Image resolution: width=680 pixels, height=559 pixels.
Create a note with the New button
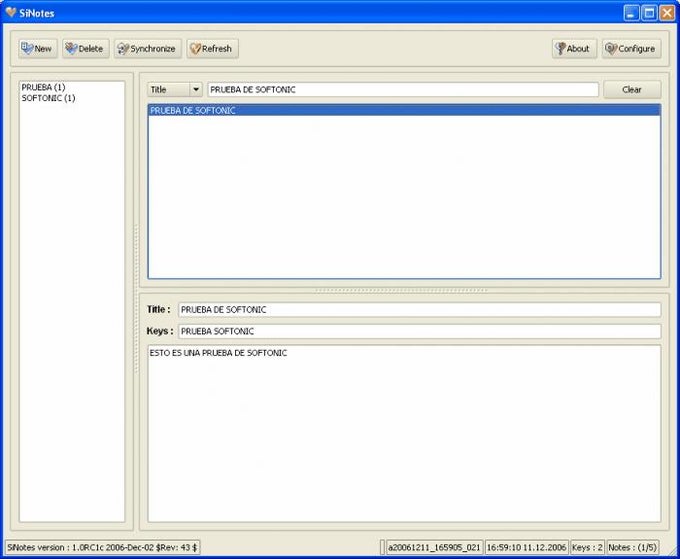(38, 49)
